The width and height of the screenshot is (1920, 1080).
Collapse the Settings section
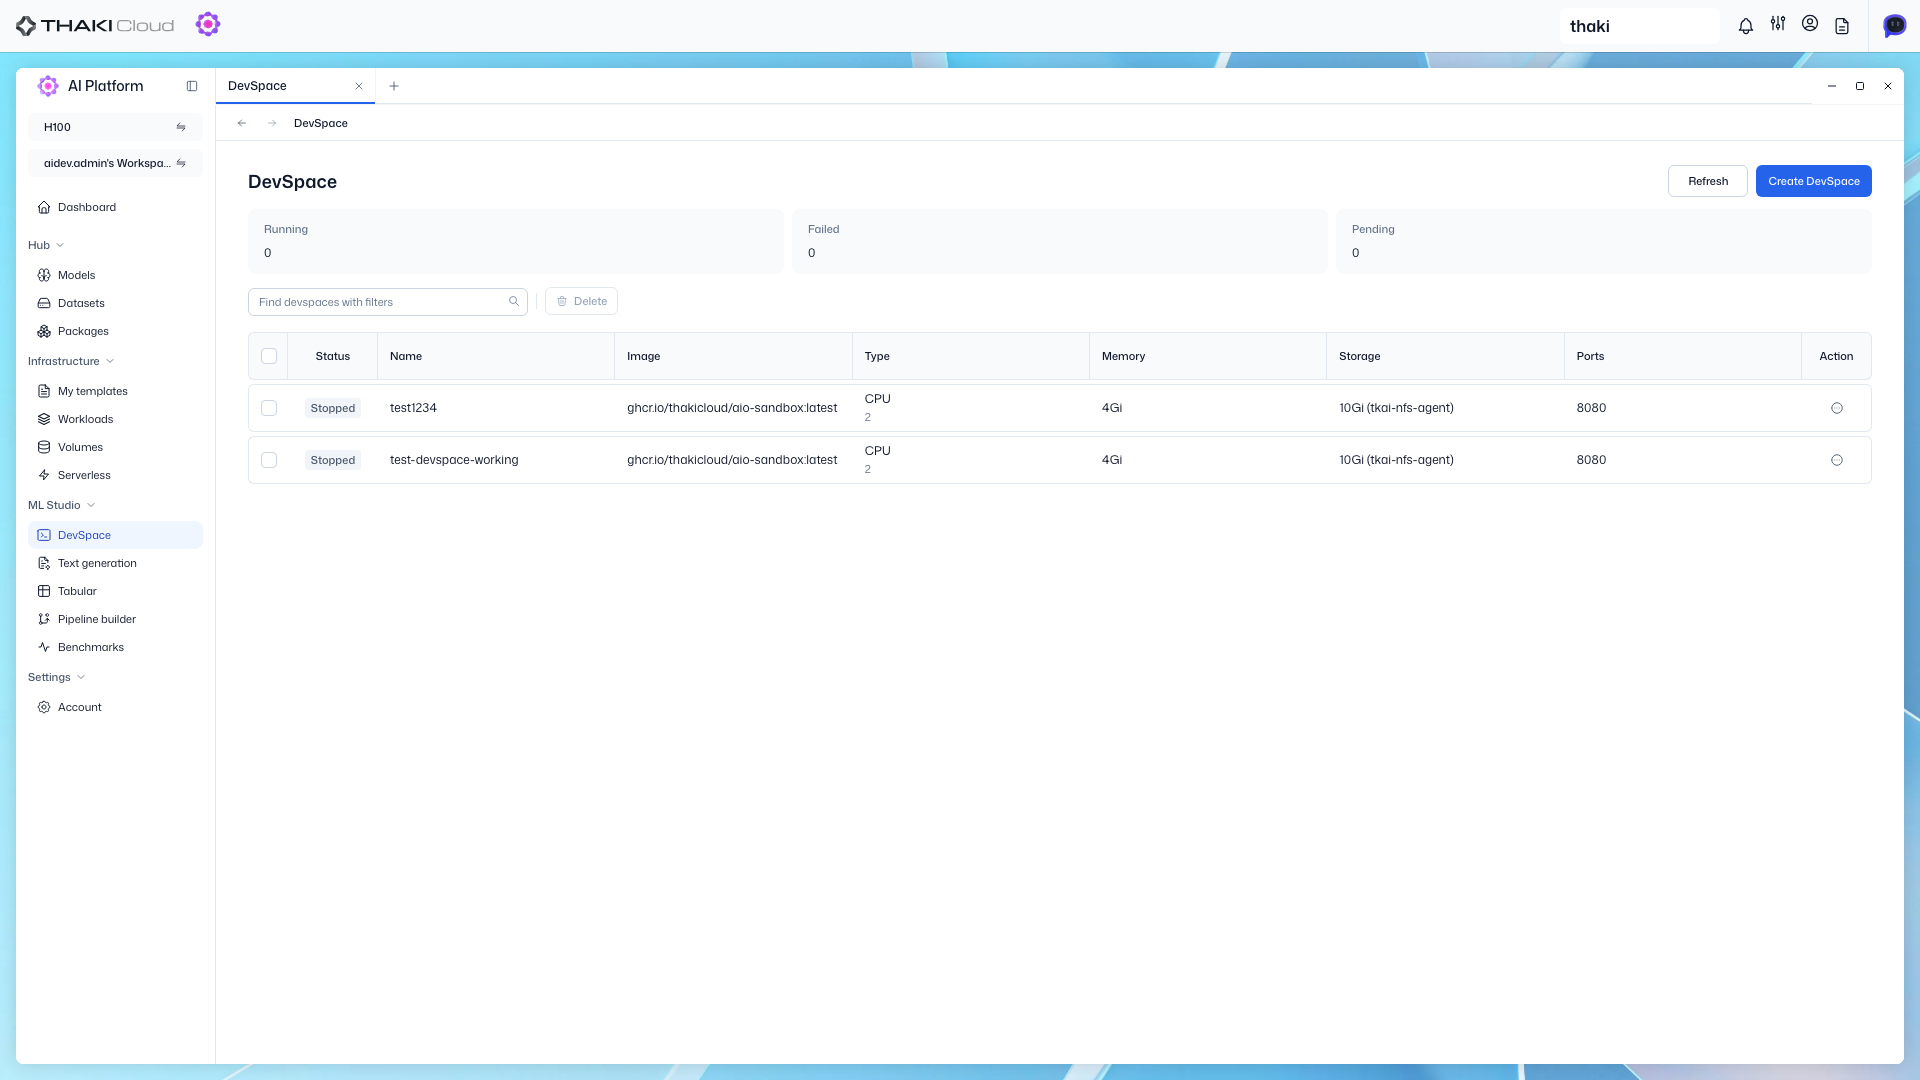click(57, 677)
